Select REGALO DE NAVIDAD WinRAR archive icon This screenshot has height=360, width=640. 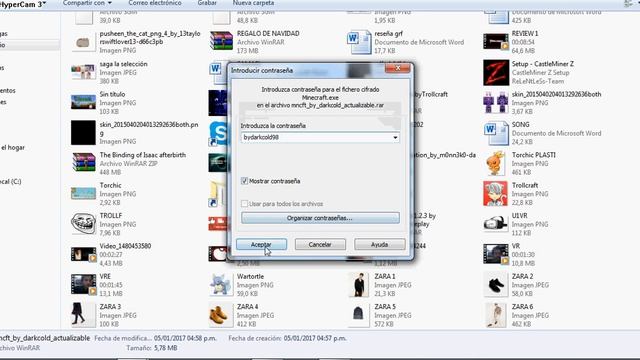pyautogui.click(x=221, y=41)
